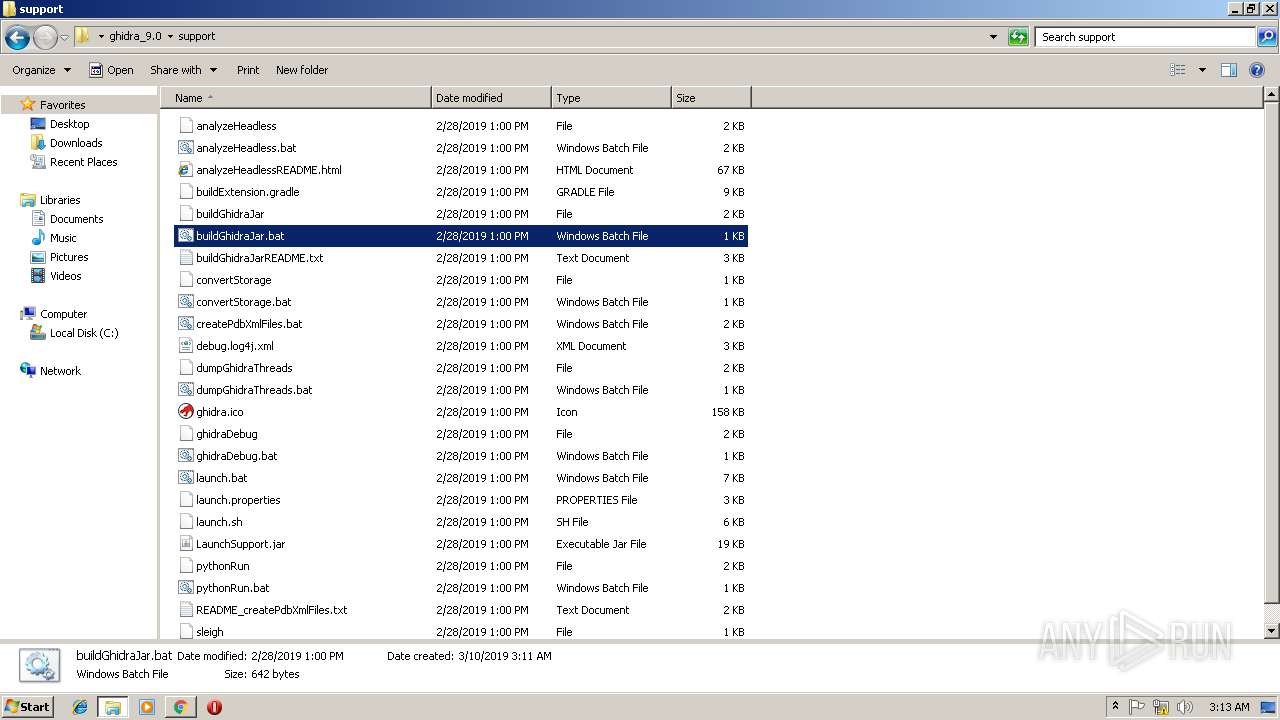Select the pythonRun.bat file icon
This screenshot has height=720, width=1280.
pyautogui.click(x=185, y=588)
